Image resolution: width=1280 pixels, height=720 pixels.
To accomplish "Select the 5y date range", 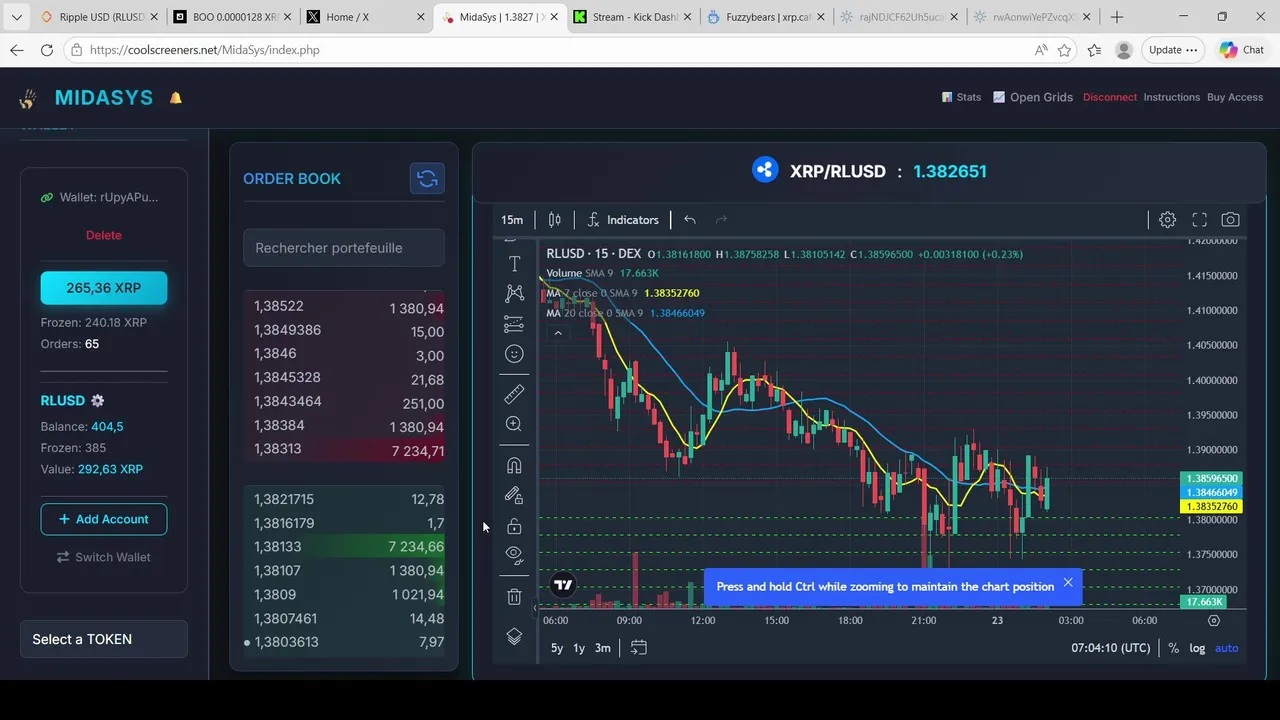I will (x=557, y=648).
